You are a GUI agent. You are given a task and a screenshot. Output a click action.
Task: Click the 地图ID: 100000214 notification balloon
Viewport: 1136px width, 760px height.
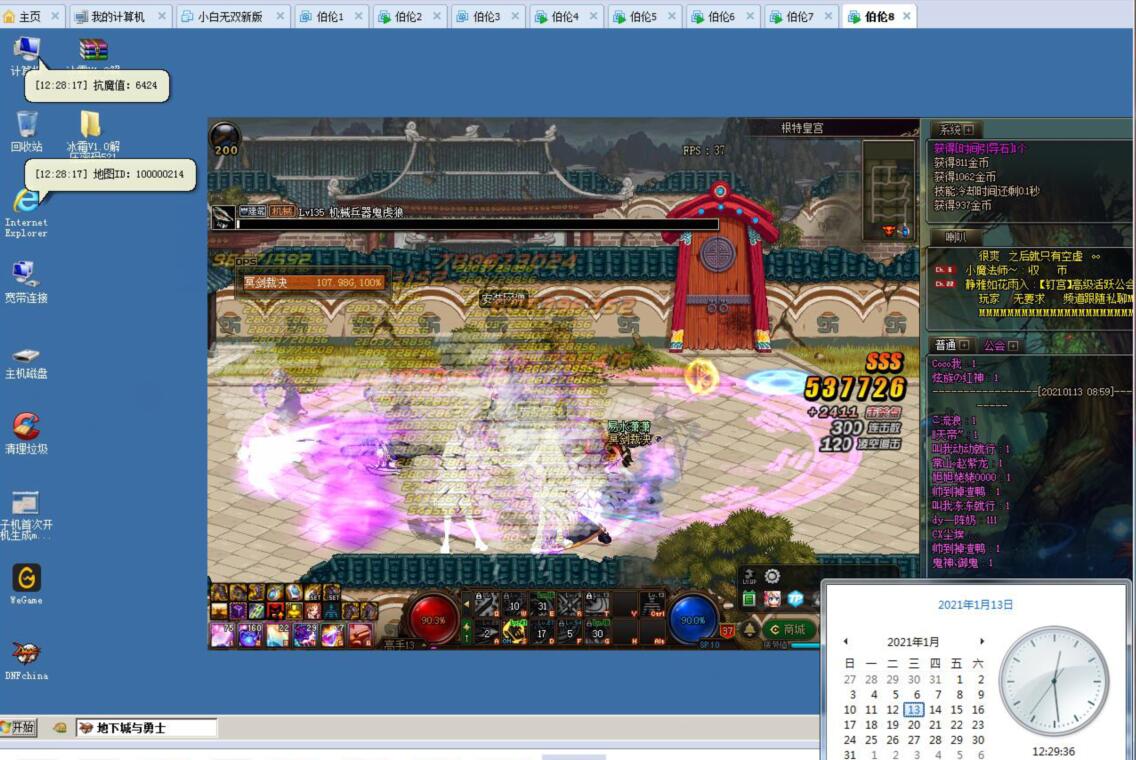click(110, 175)
